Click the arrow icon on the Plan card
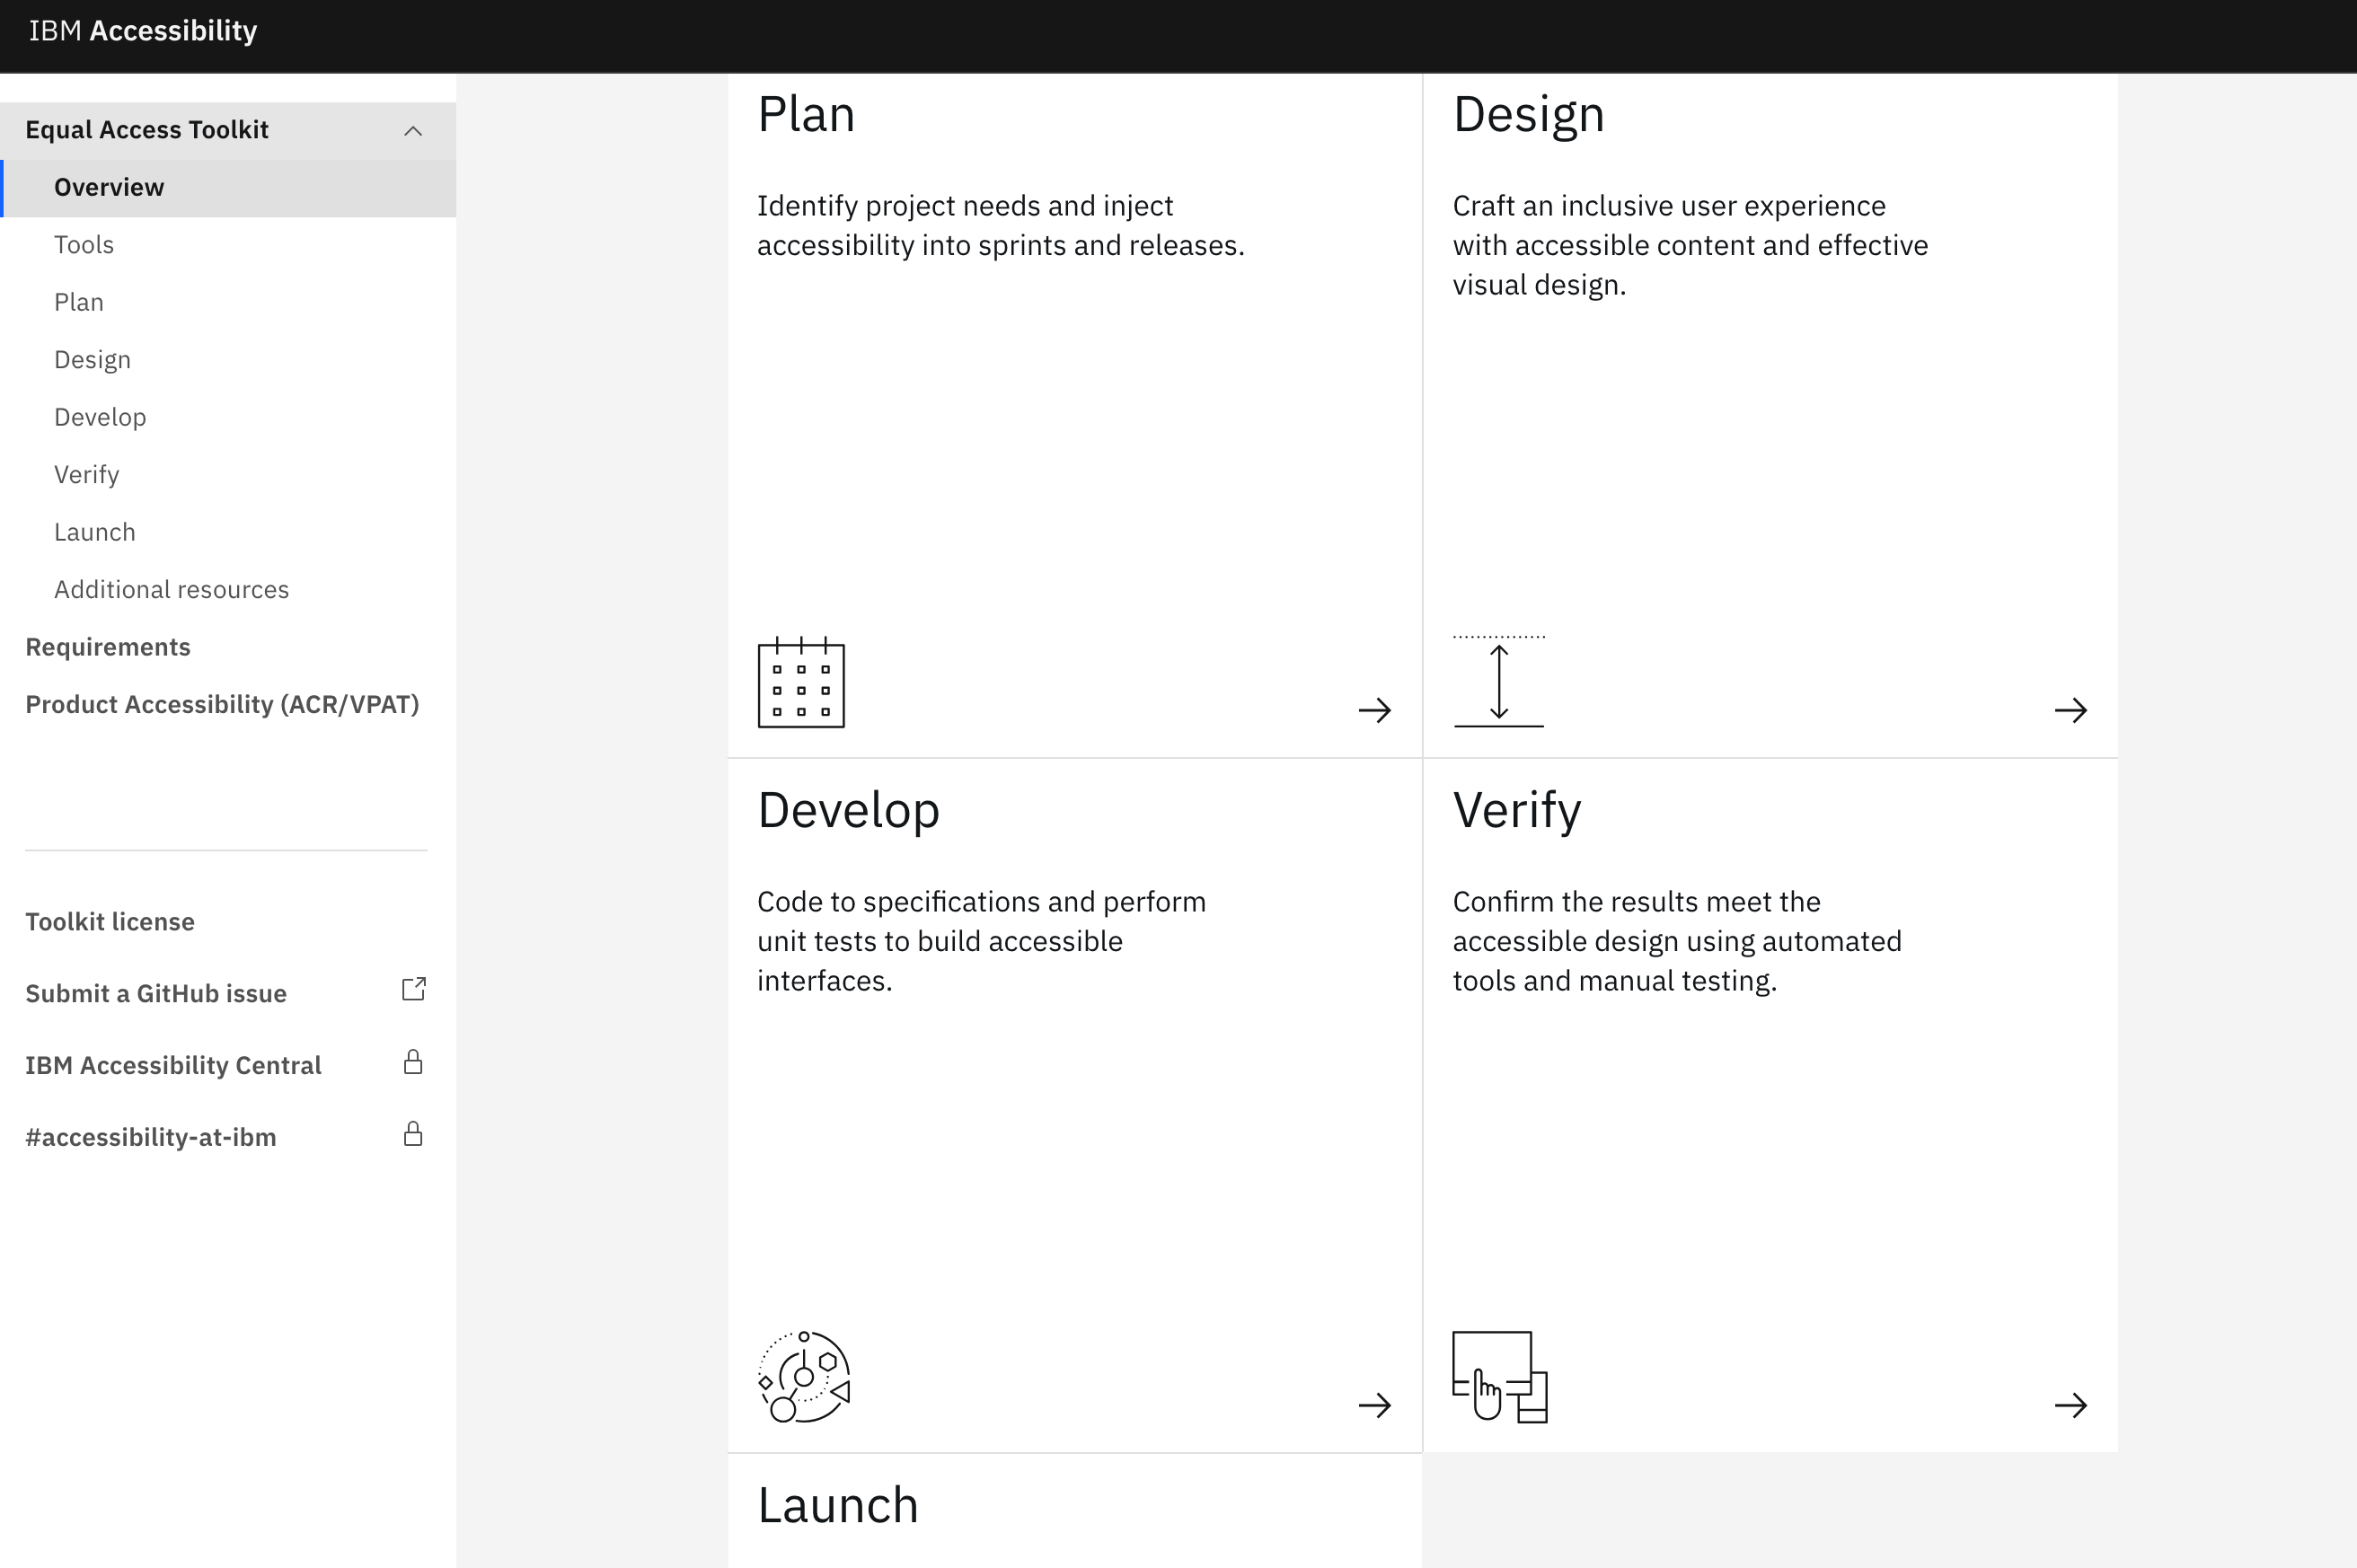The width and height of the screenshot is (2357, 1568). [1375, 710]
